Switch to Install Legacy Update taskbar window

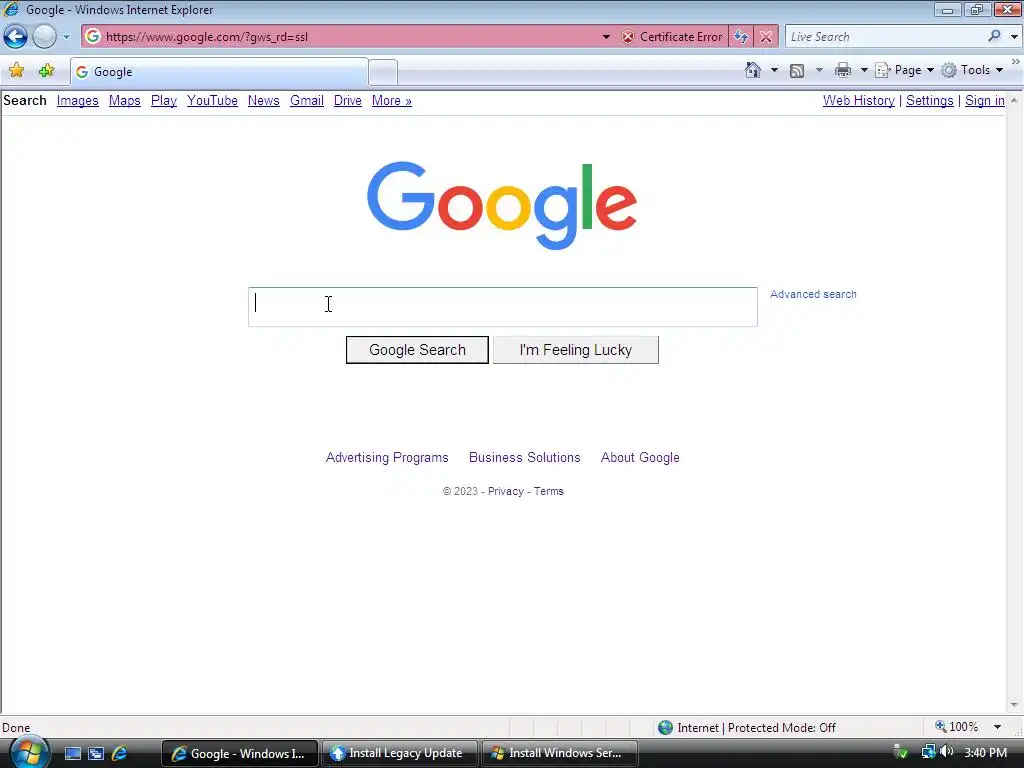(x=399, y=754)
